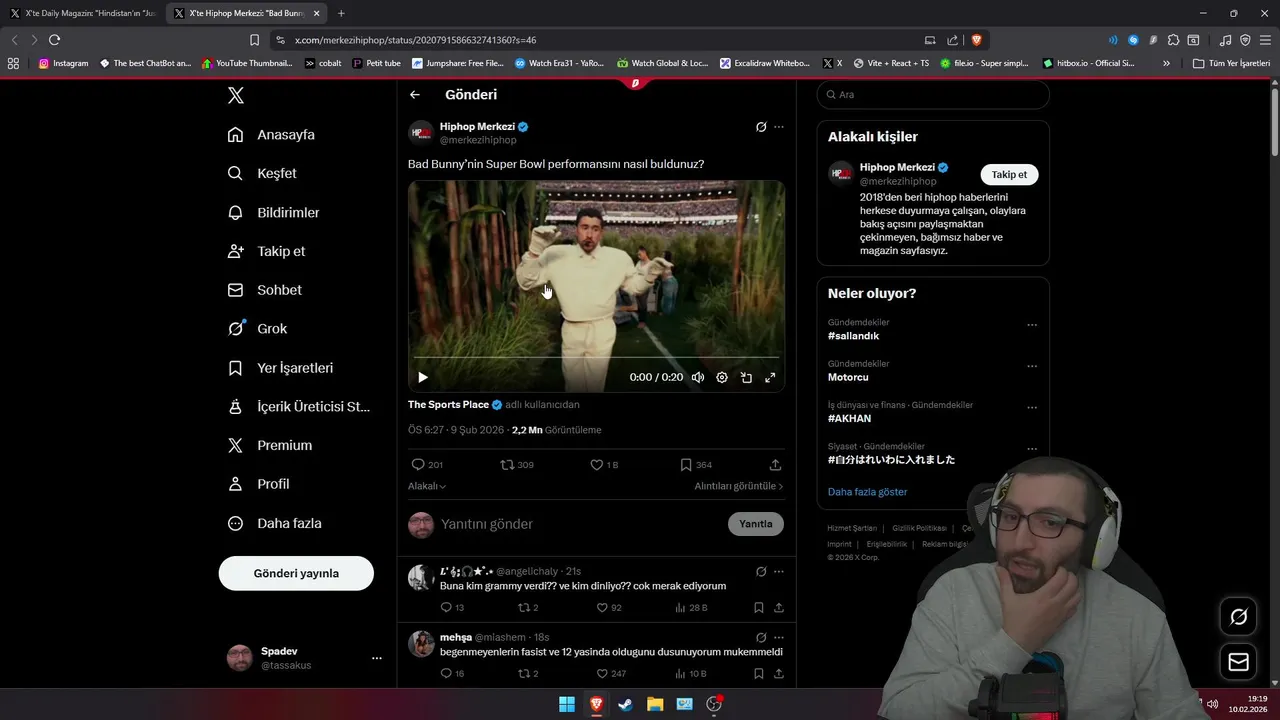Open floating Grok button
This screenshot has height=720, width=1280.
click(1238, 617)
